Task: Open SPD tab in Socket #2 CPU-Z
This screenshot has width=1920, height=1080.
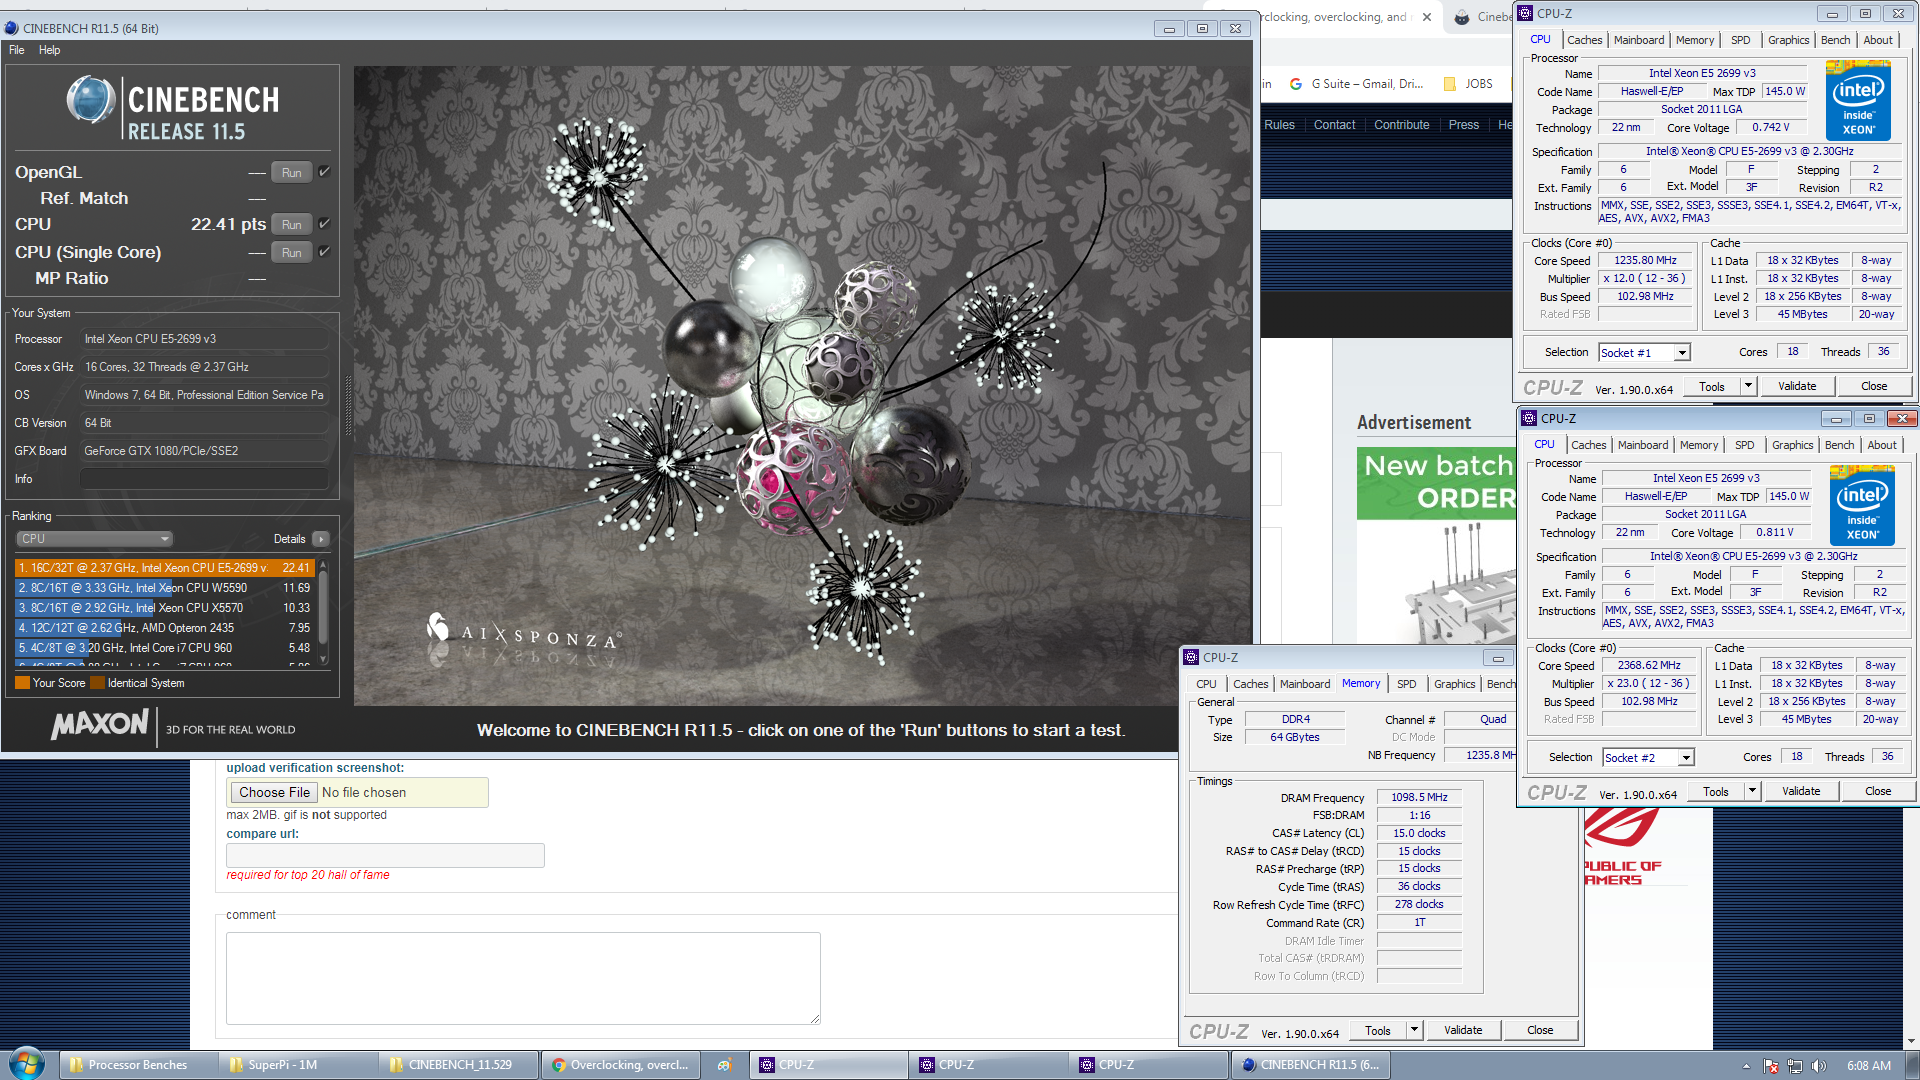Action: click(x=1744, y=445)
